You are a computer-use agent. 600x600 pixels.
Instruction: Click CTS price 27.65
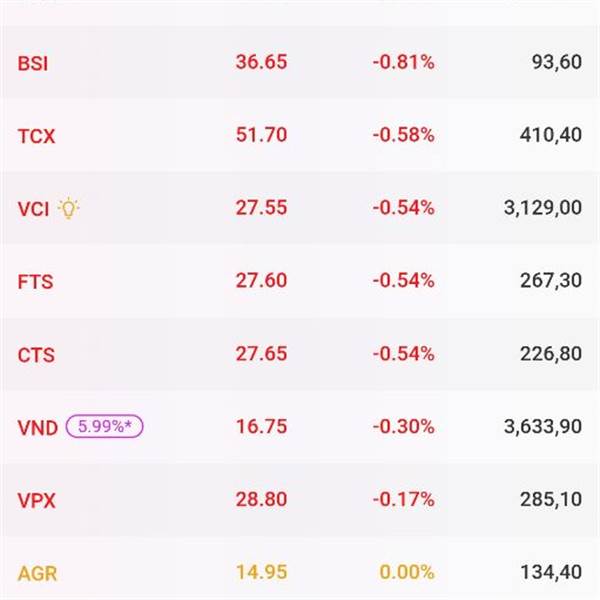(x=261, y=354)
